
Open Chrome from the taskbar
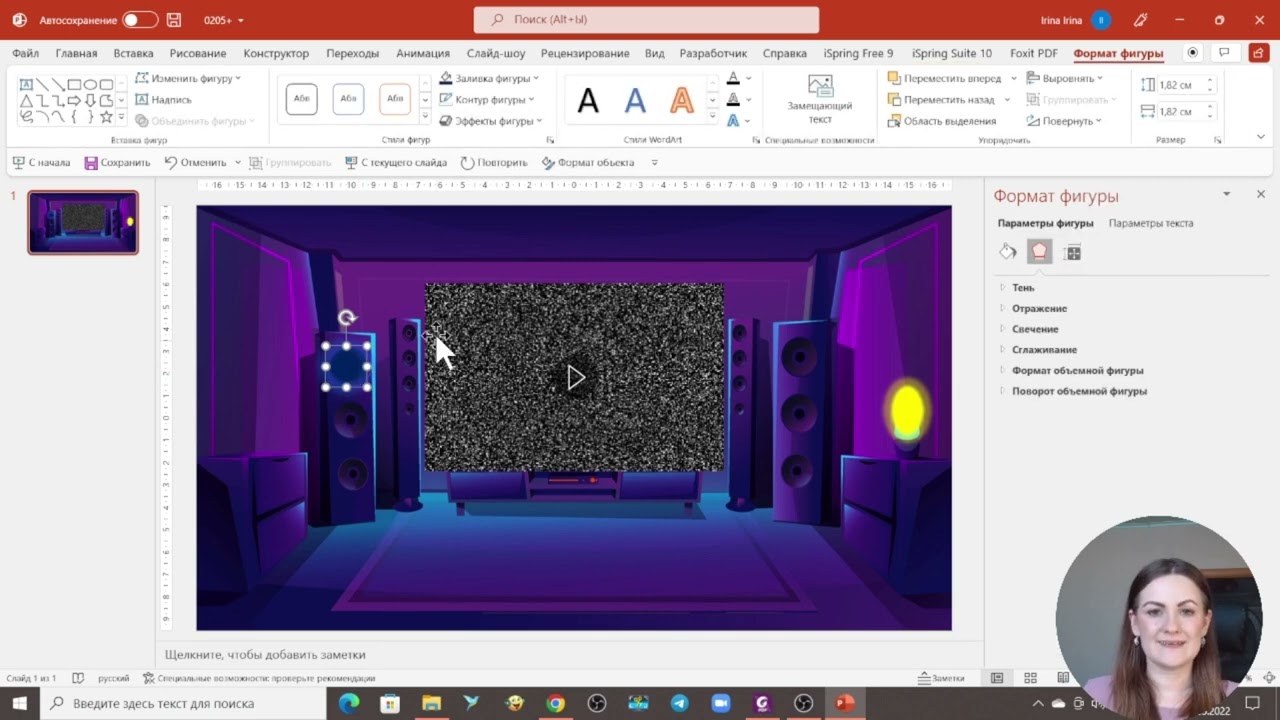coord(555,703)
